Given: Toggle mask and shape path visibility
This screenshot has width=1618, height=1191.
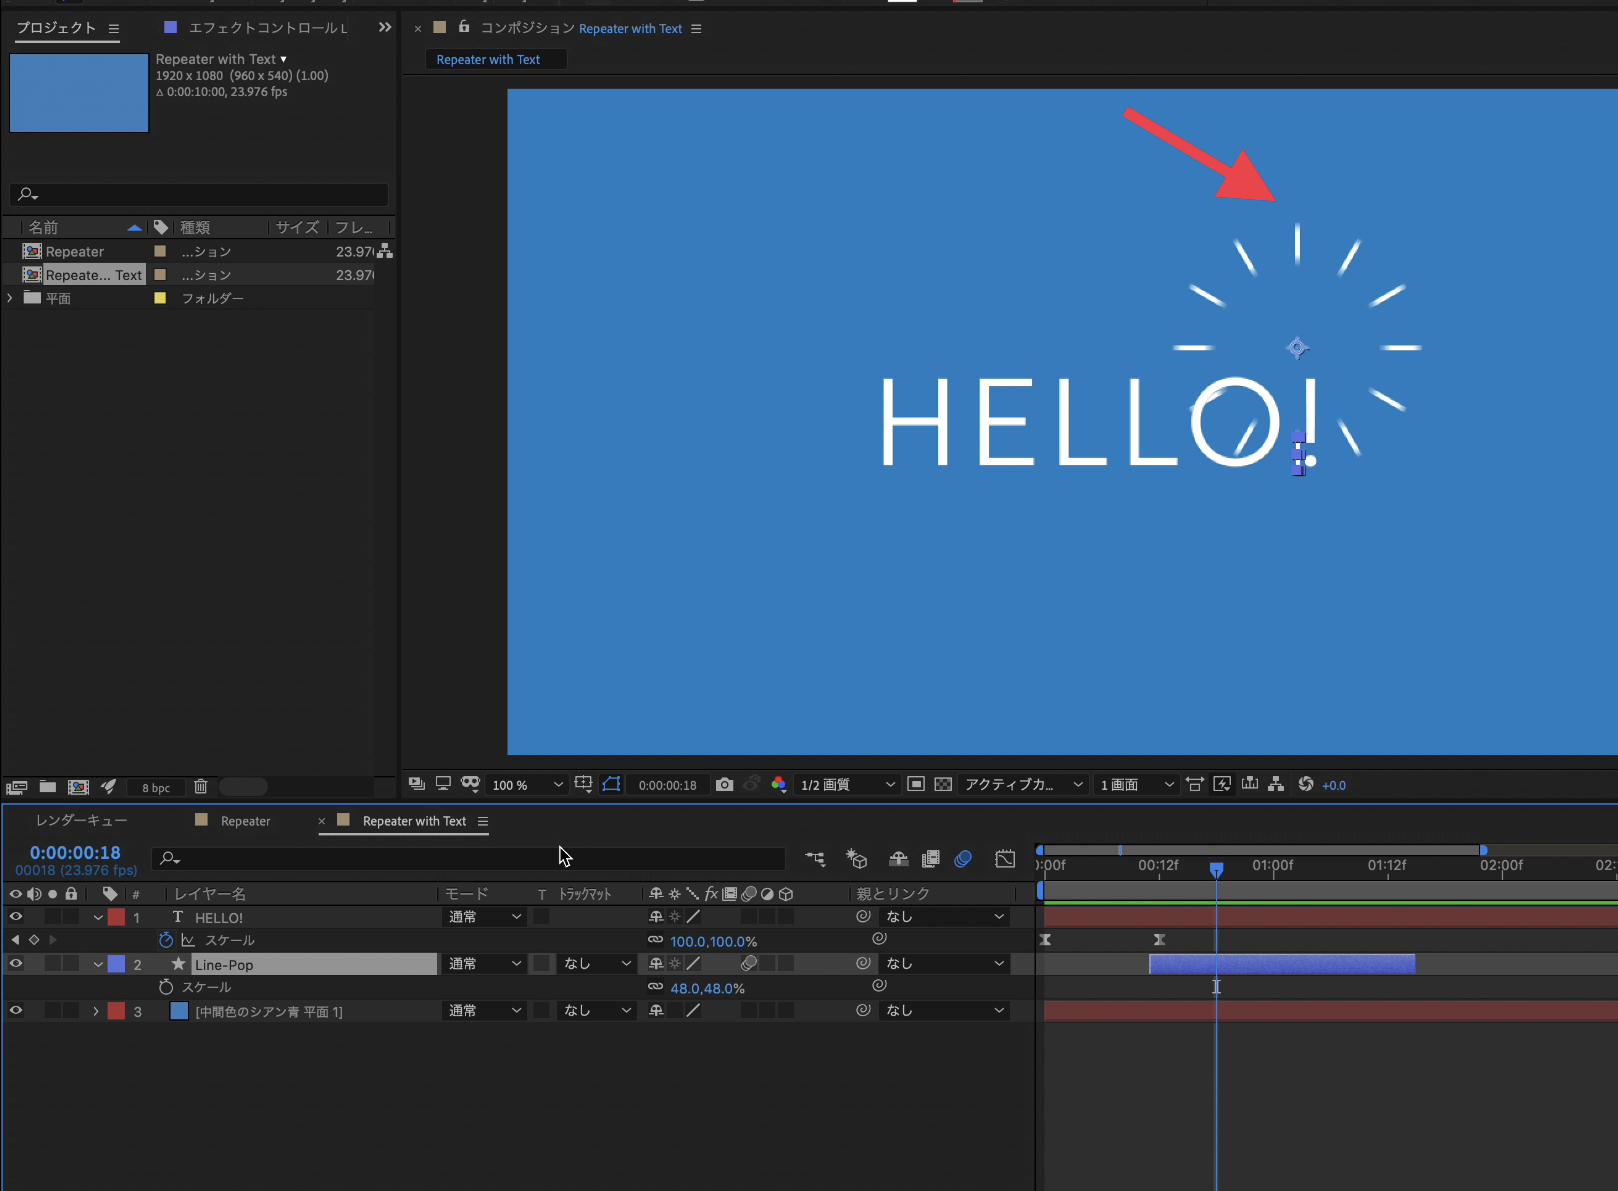Looking at the screenshot, I should (x=611, y=785).
